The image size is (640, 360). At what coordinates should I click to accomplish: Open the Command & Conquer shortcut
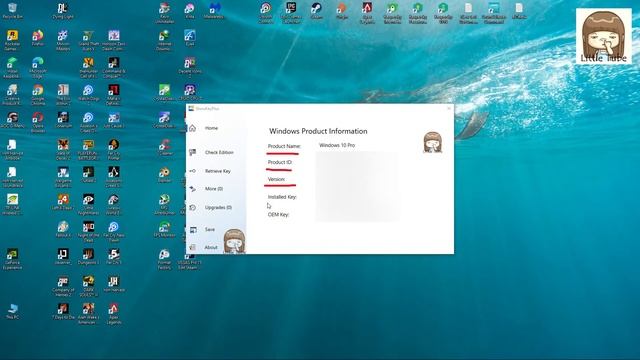click(114, 67)
